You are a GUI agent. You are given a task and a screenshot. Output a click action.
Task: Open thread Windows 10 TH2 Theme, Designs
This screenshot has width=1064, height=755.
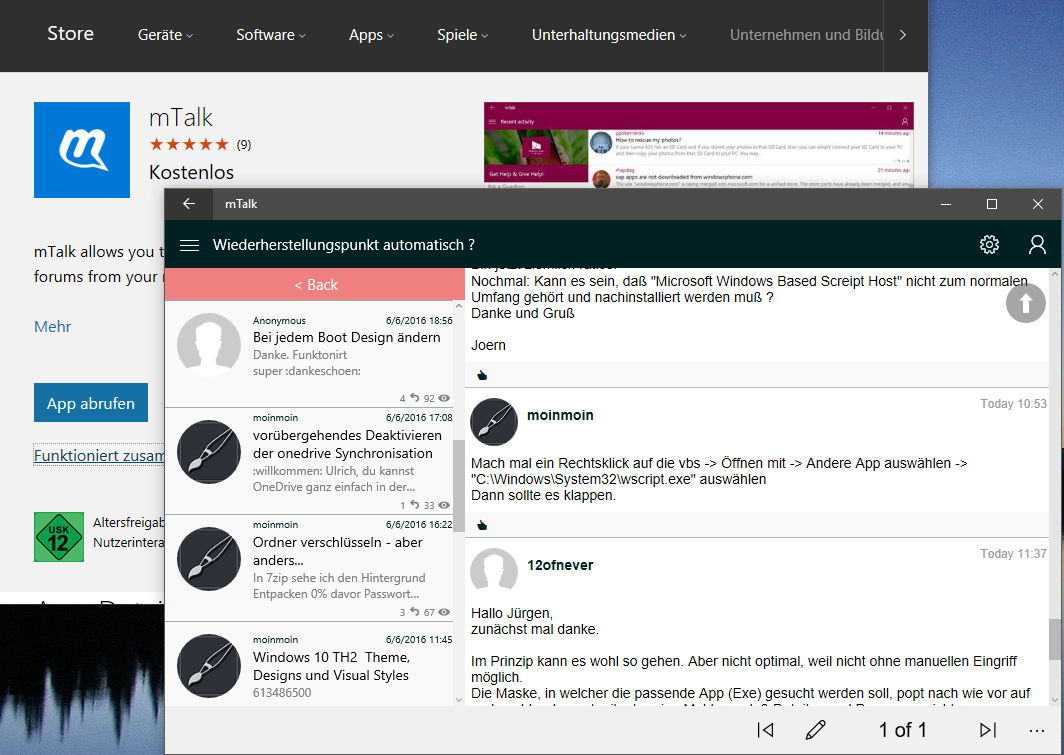309,665
